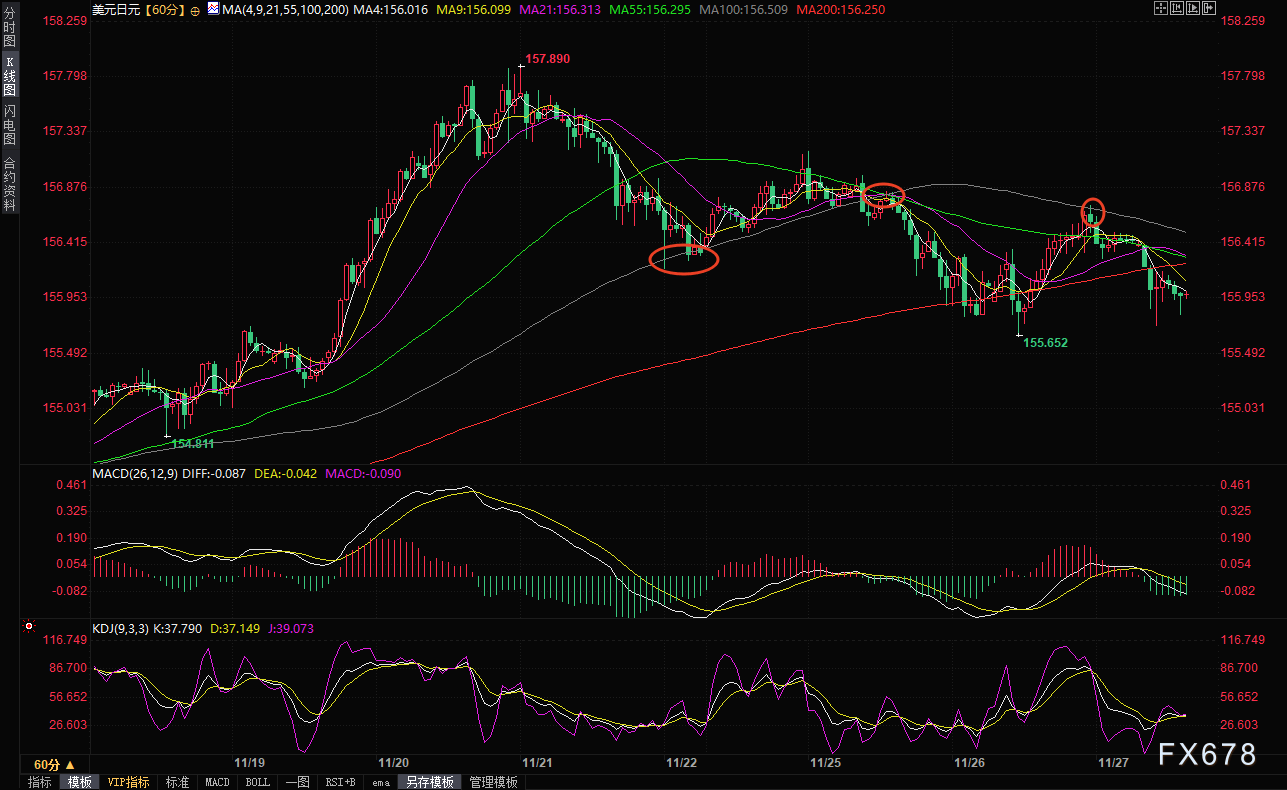Apply the RSI+B template
Viewport: 1287px width, 790px height.
tap(340, 782)
